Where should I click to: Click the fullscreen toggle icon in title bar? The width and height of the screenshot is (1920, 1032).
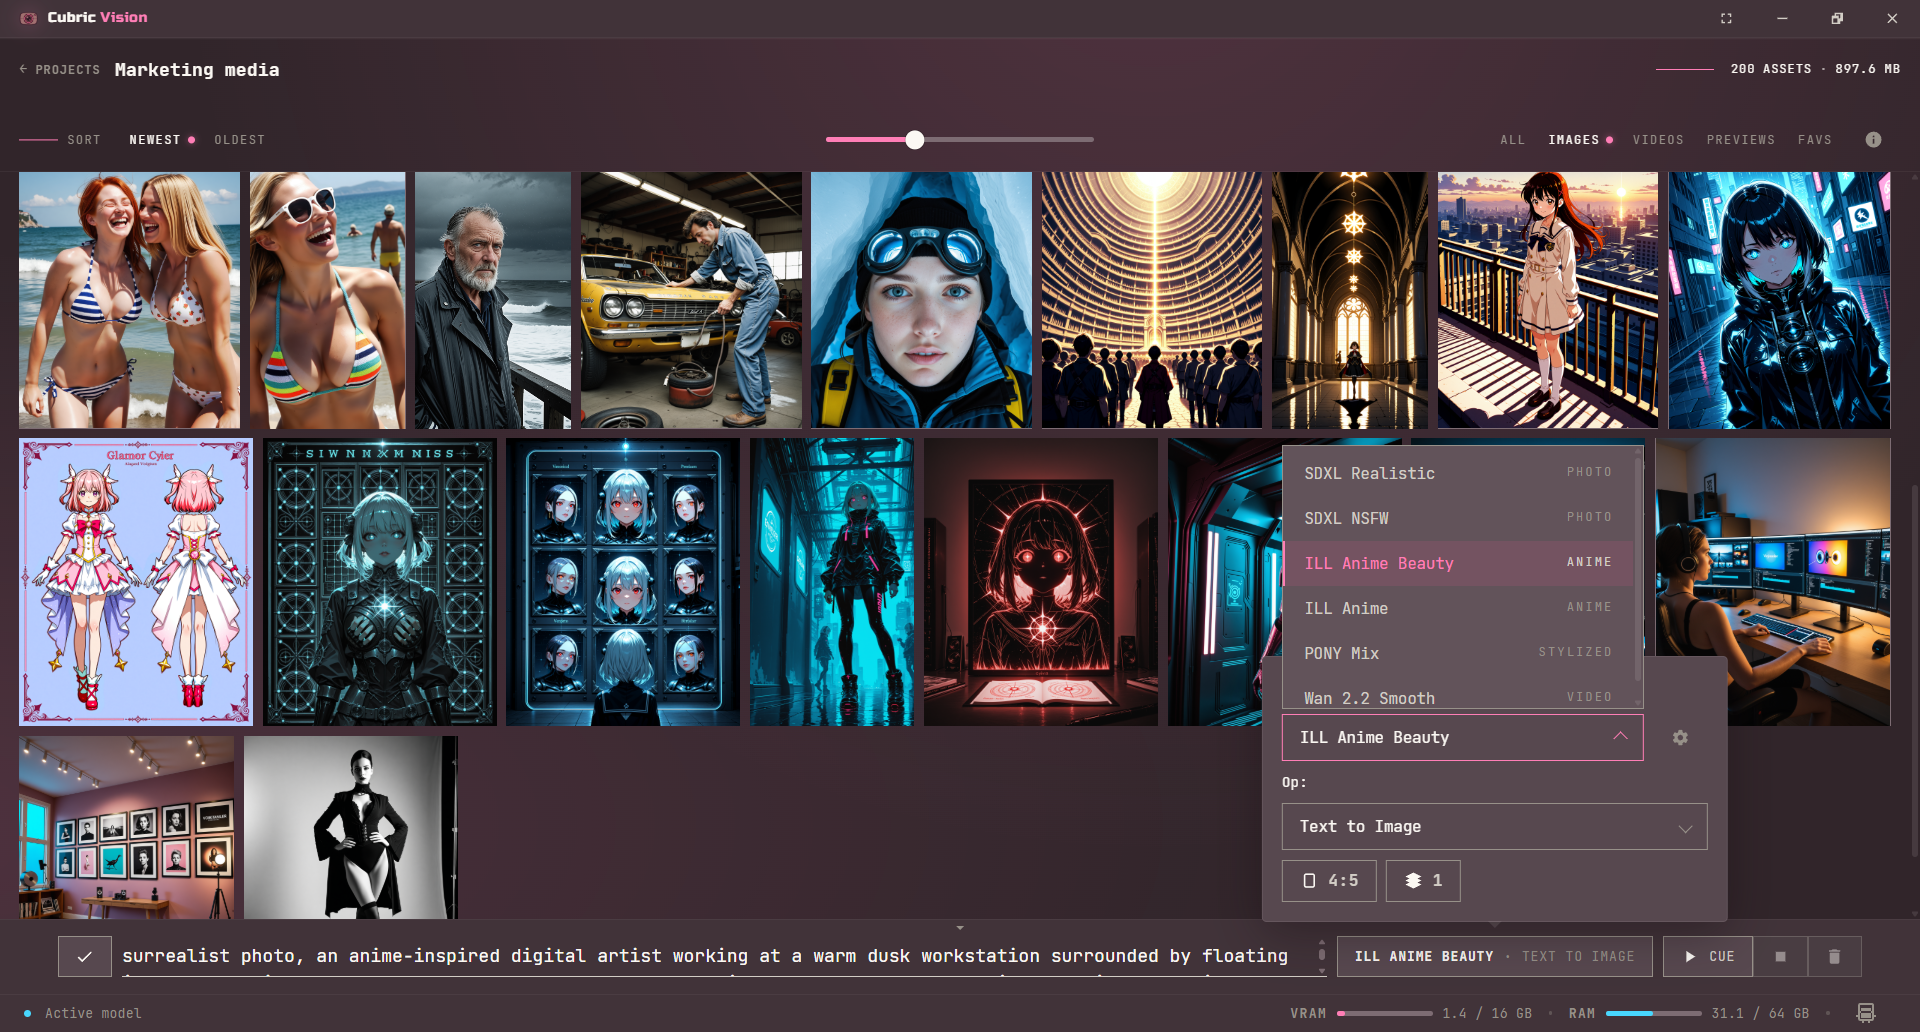(1726, 18)
